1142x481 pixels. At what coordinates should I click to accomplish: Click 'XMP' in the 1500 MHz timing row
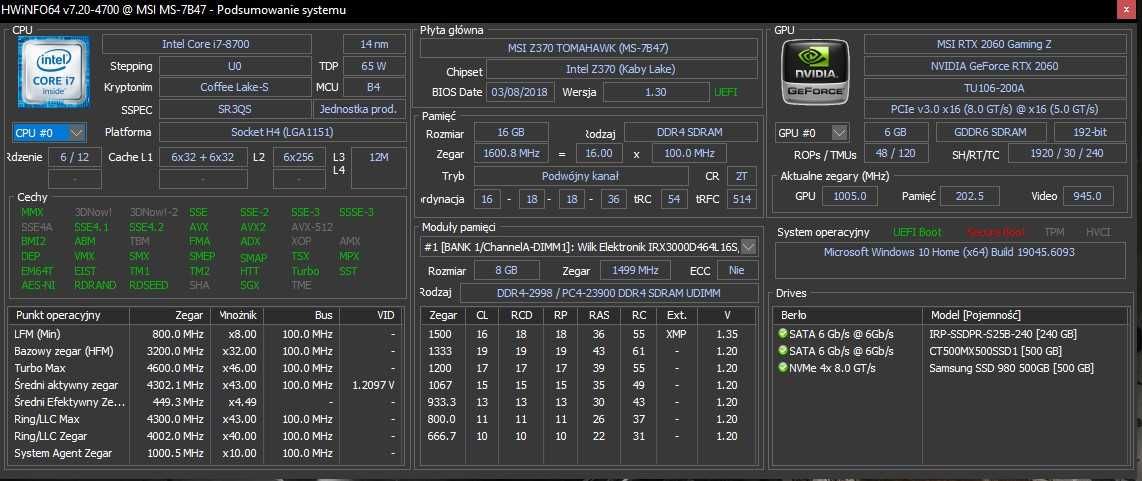pos(676,334)
